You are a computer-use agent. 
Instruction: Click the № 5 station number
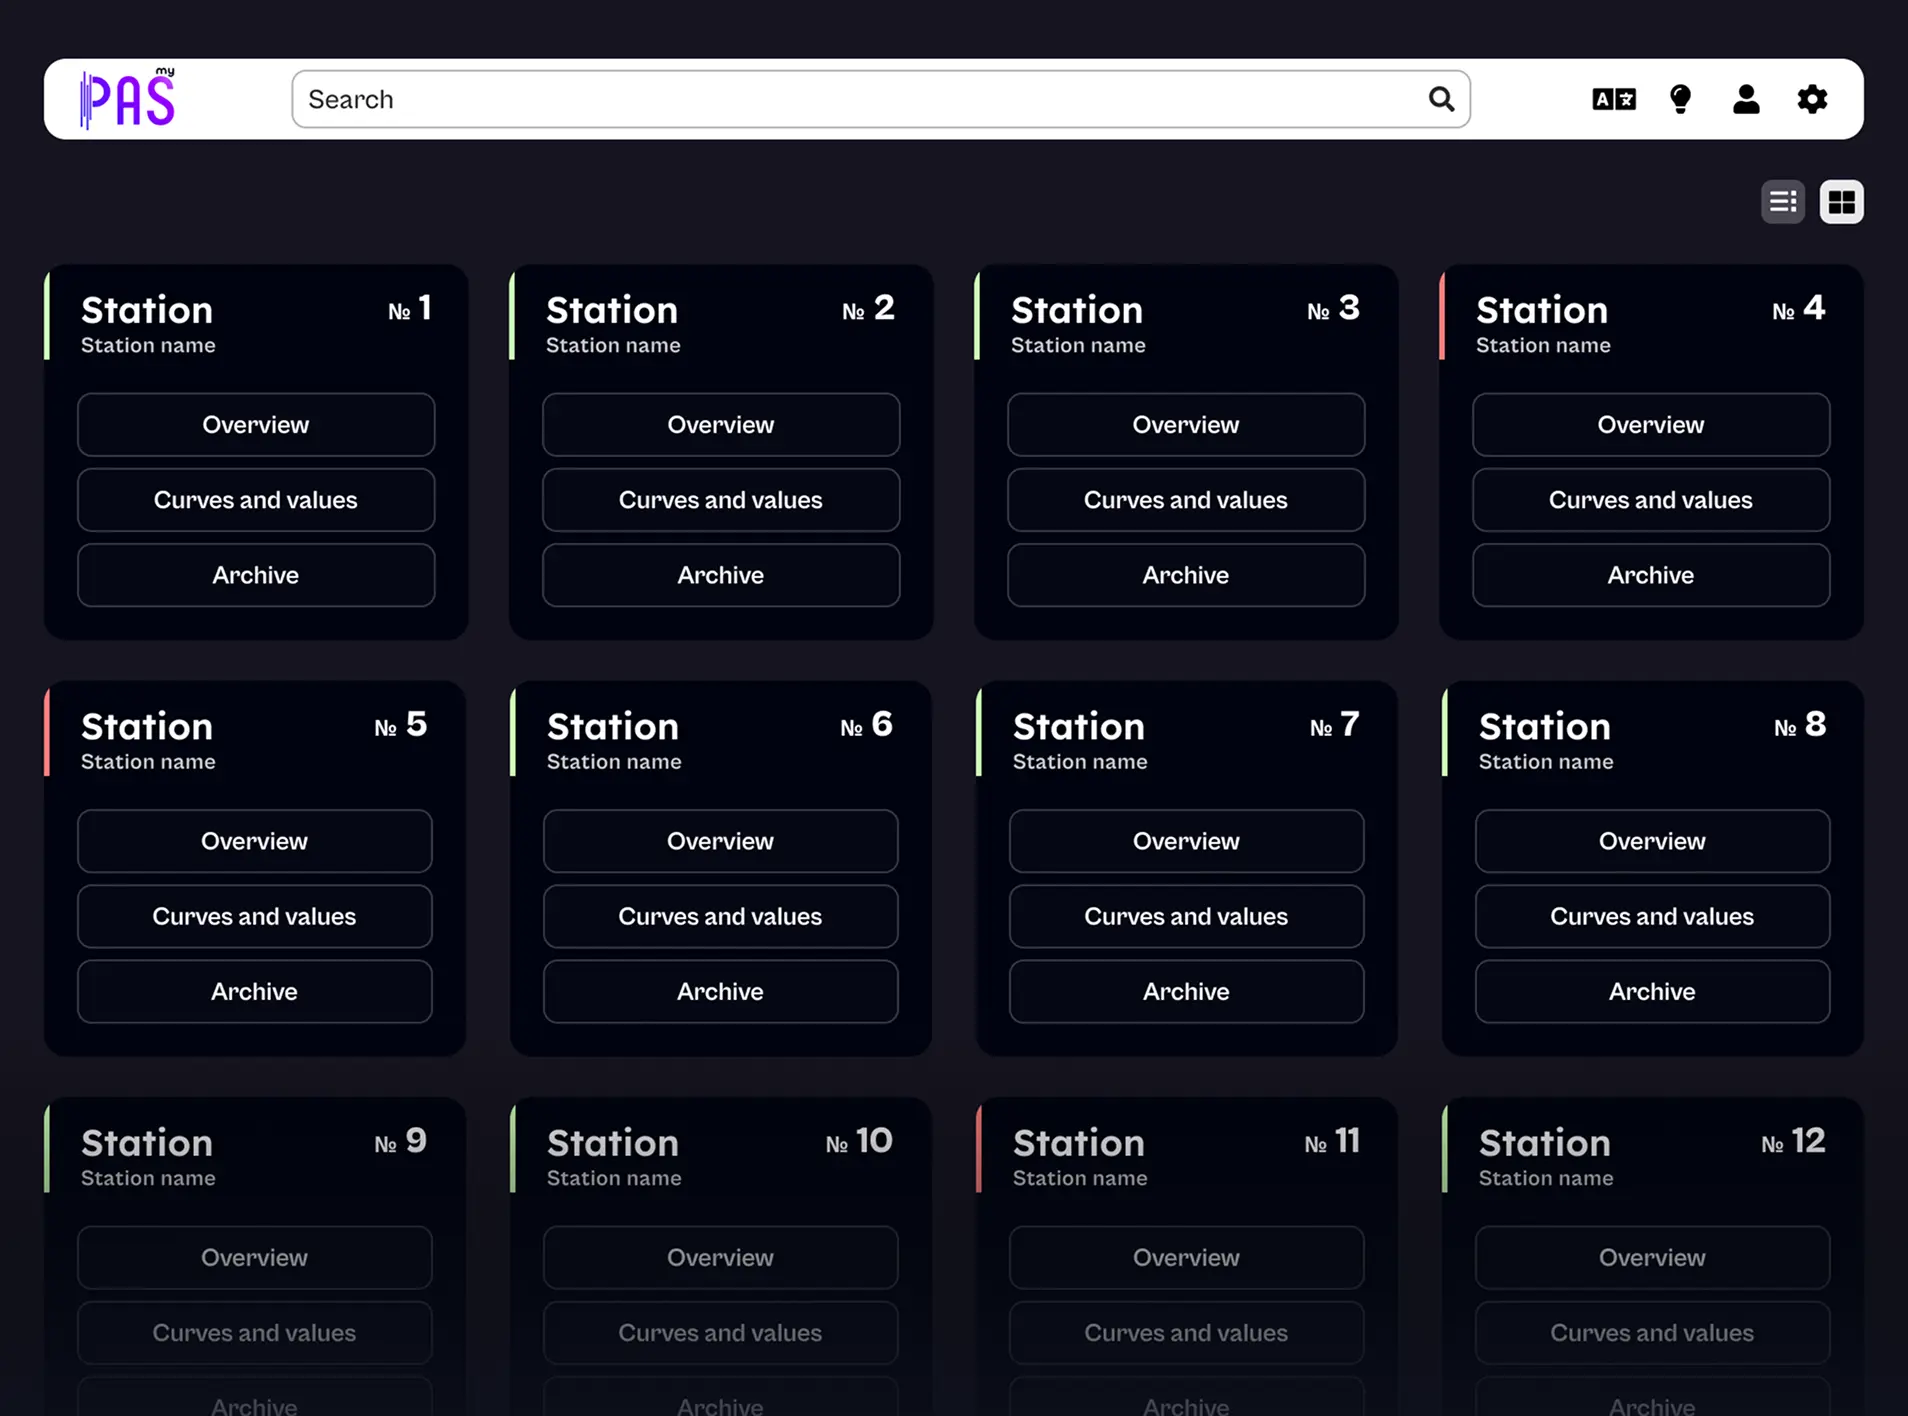(x=401, y=724)
